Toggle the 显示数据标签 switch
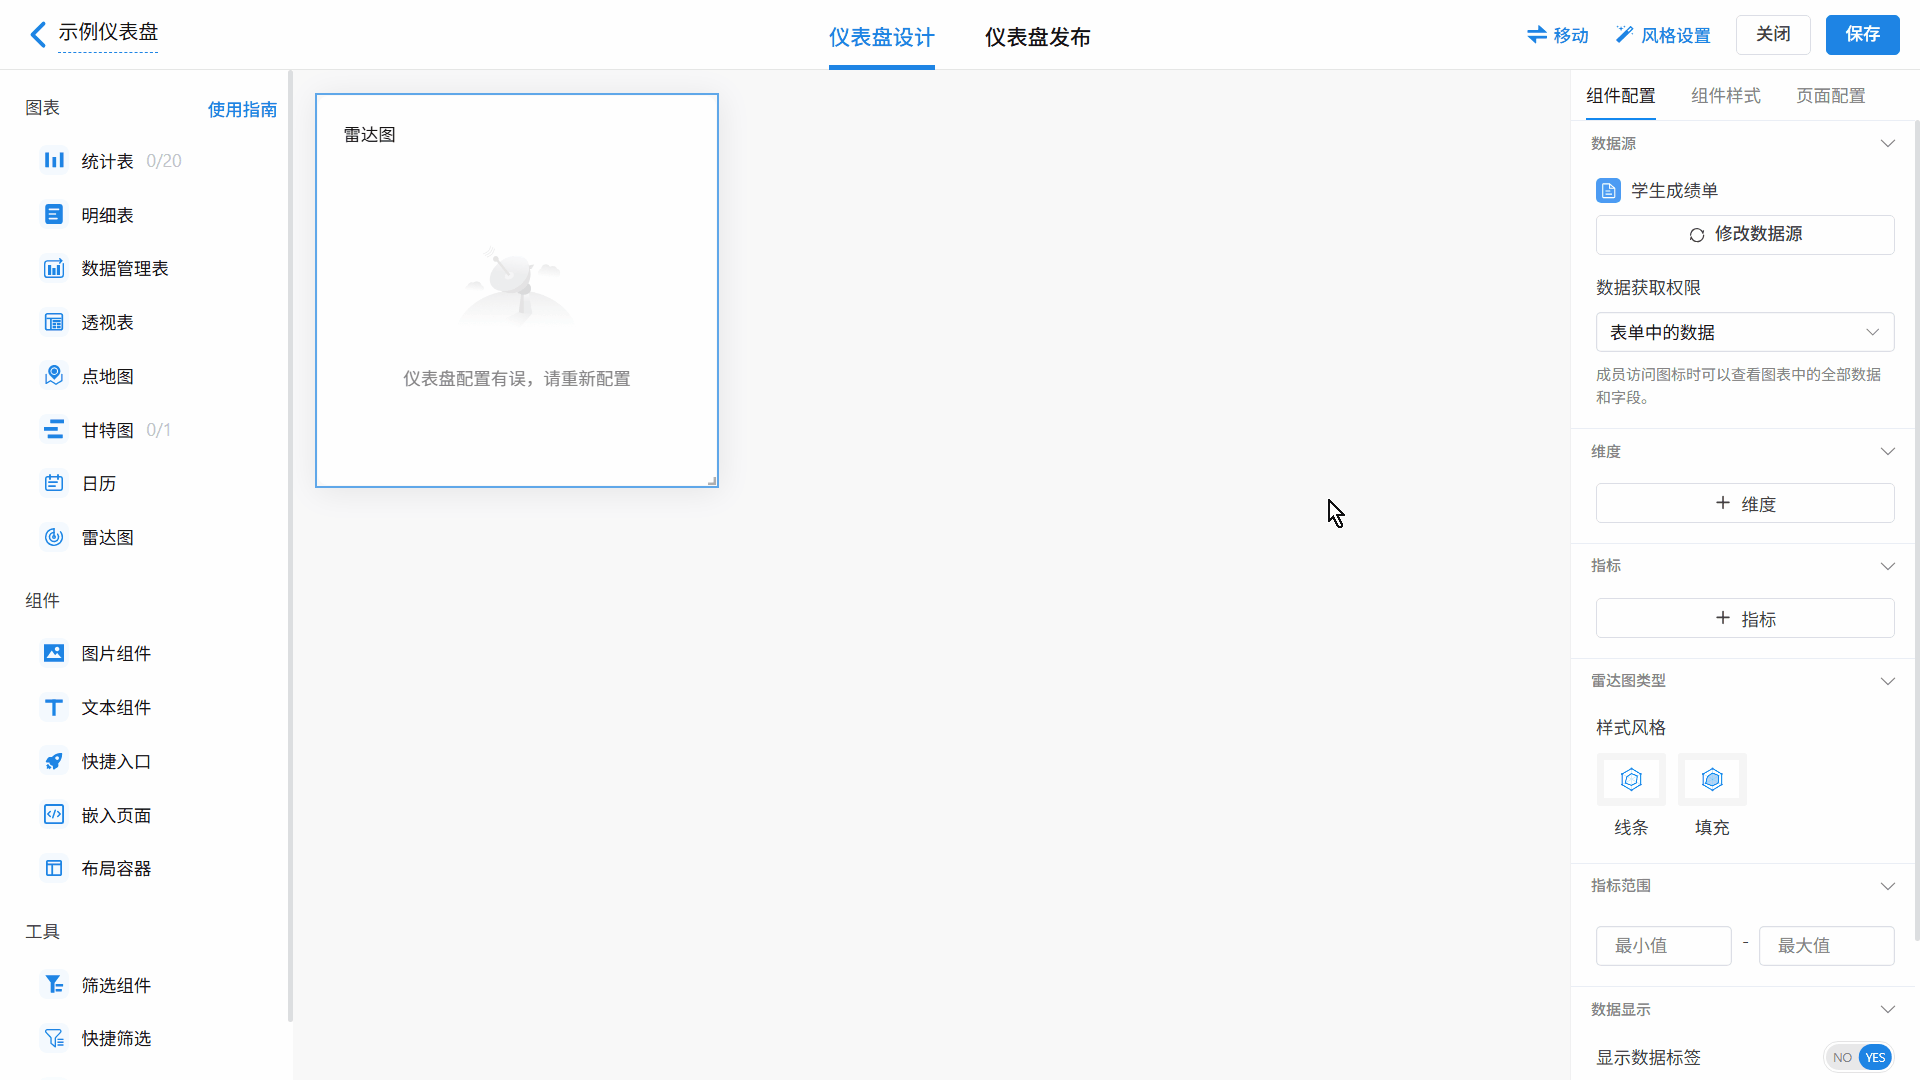Image resolution: width=1920 pixels, height=1080 pixels. 1859,1057
